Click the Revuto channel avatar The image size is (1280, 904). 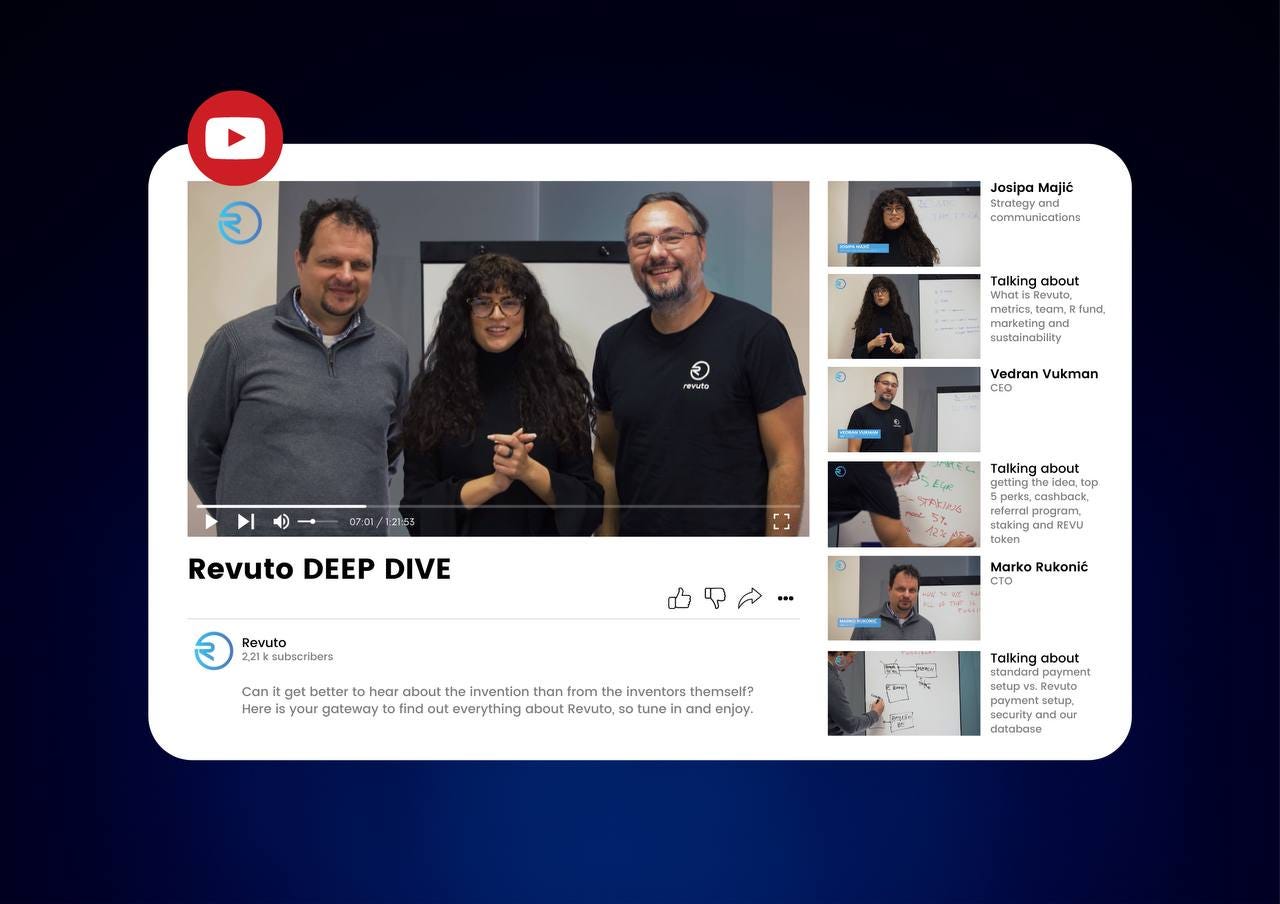(214, 650)
